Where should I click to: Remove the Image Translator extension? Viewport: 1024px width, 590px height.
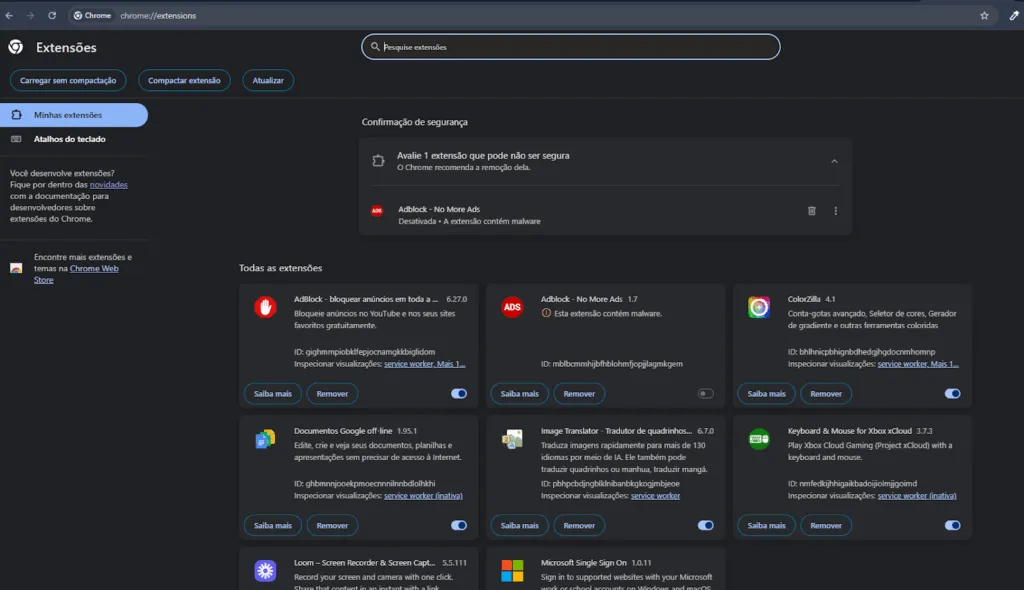[579, 526]
